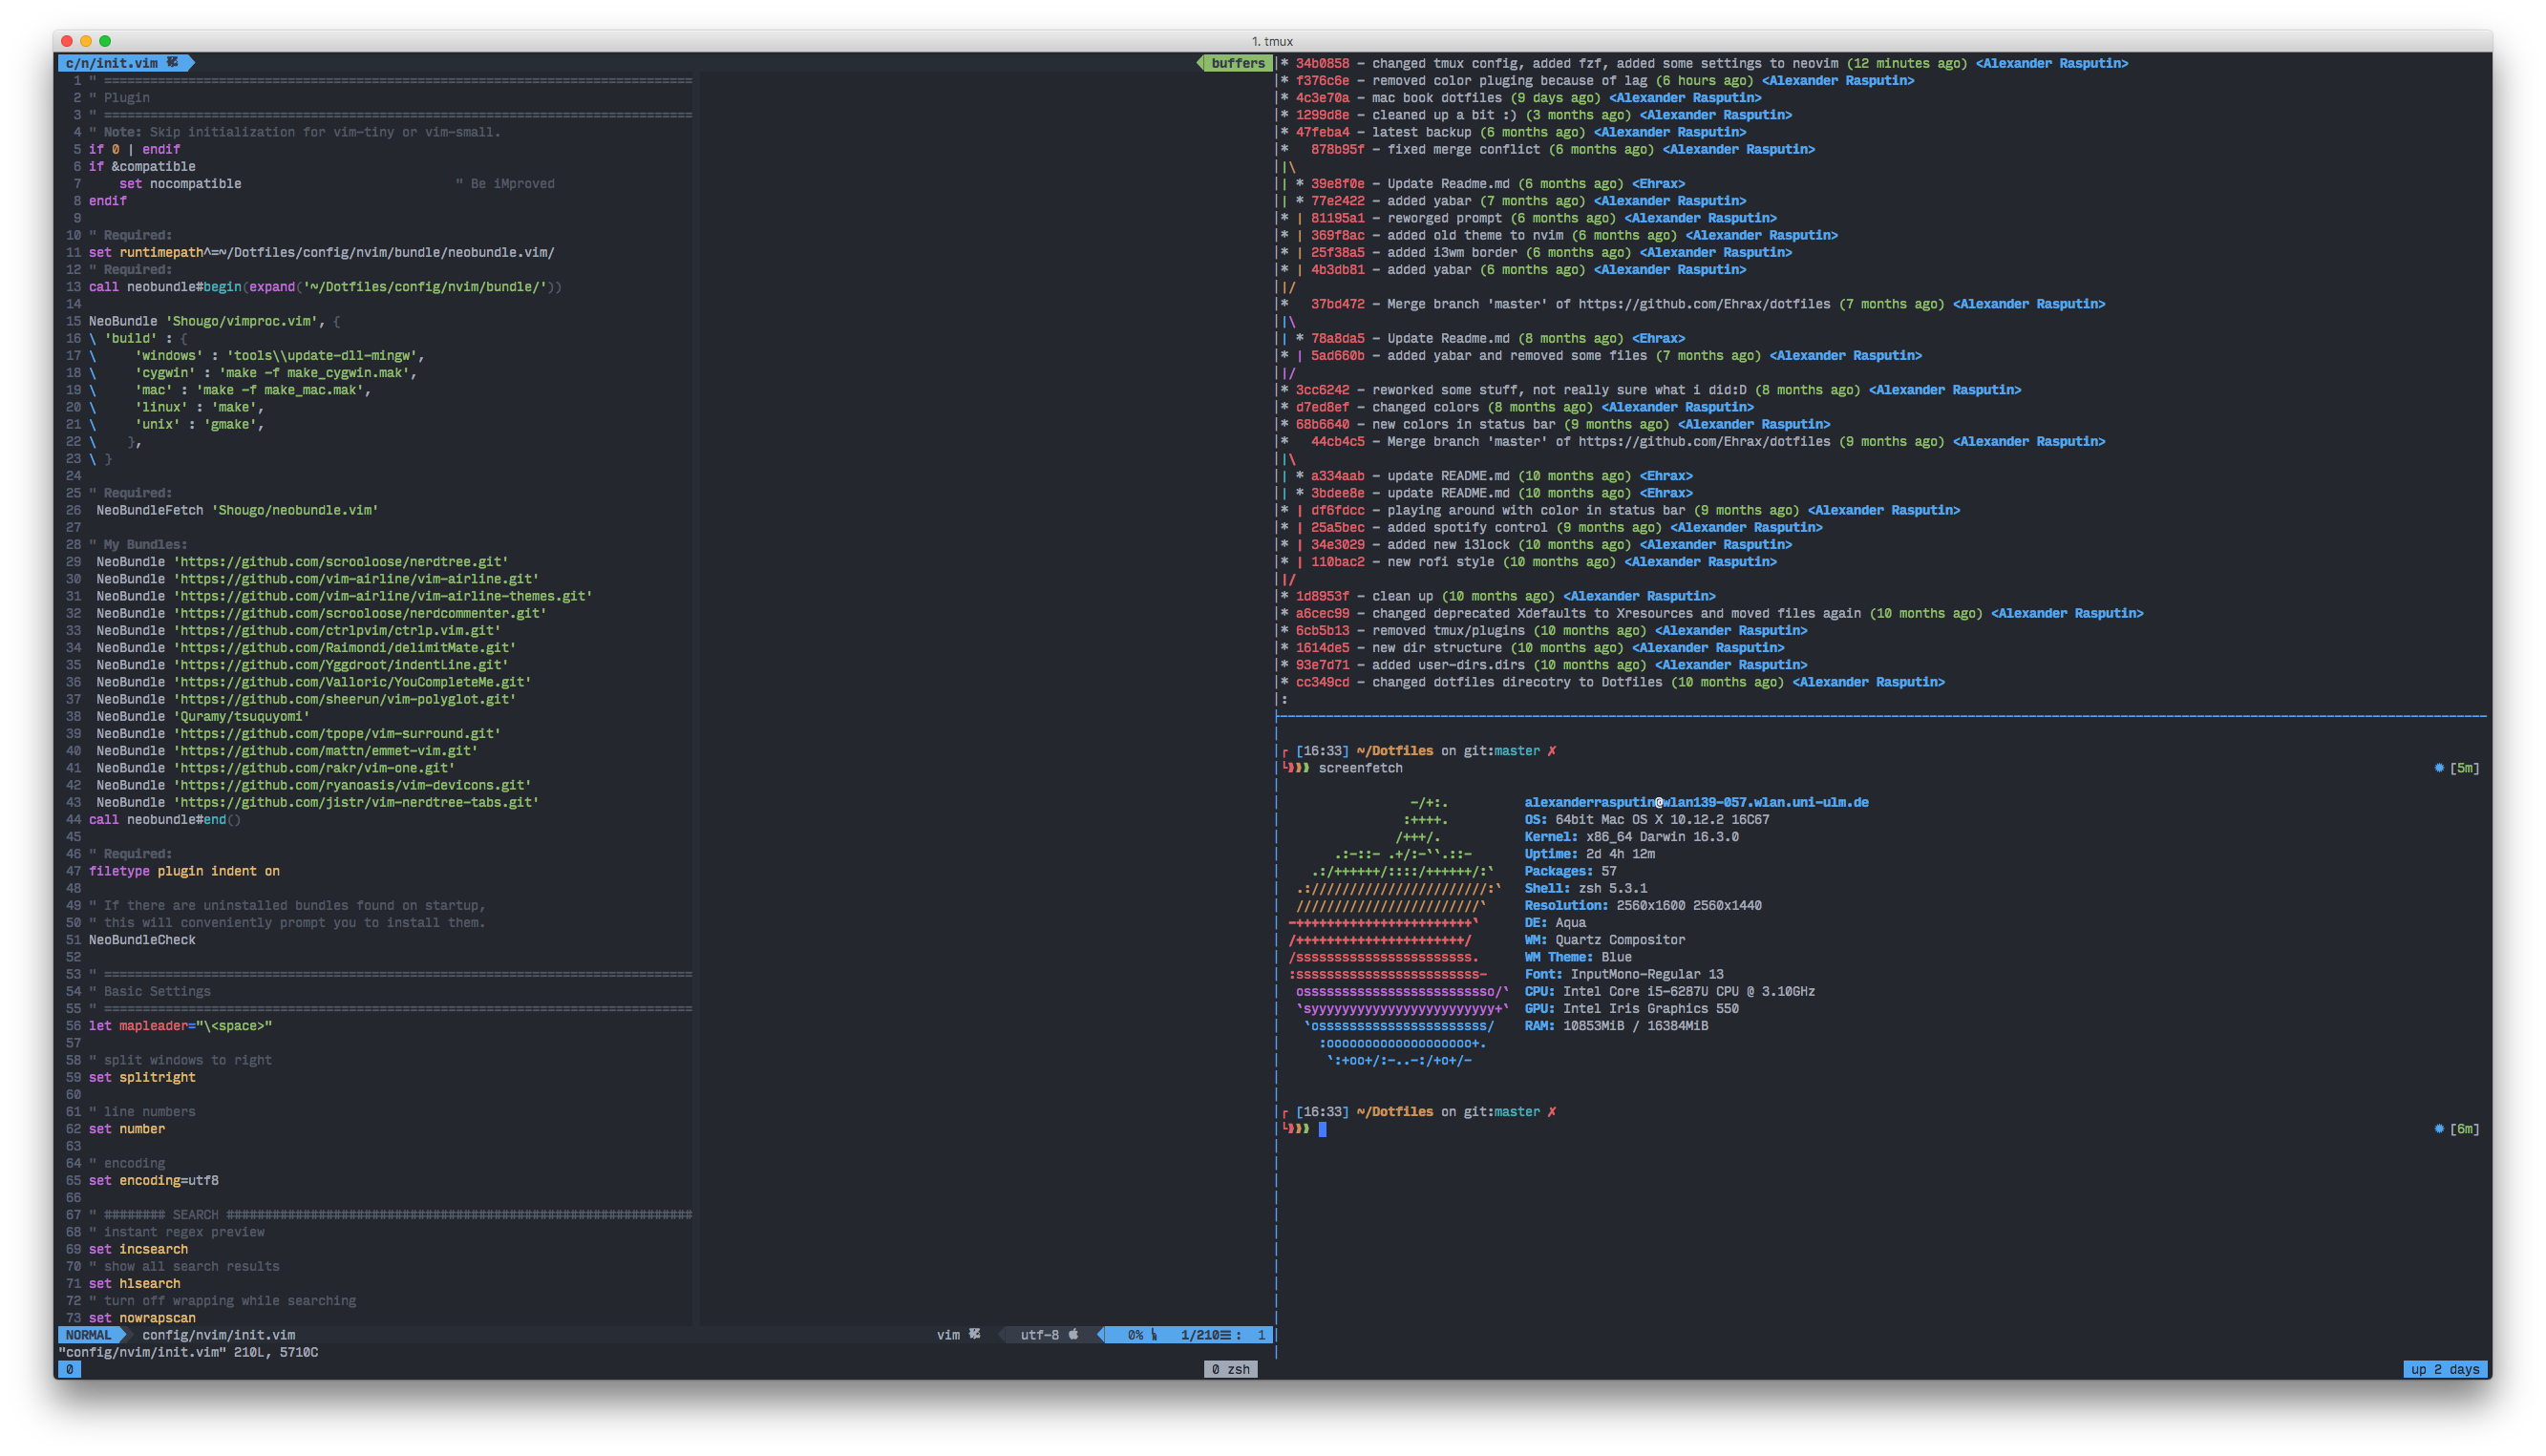Screen dimensions: 2546x1456
Task: Click 'git:master' in the first prompt line
Action: pyautogui.click(x=1501, y=751)
